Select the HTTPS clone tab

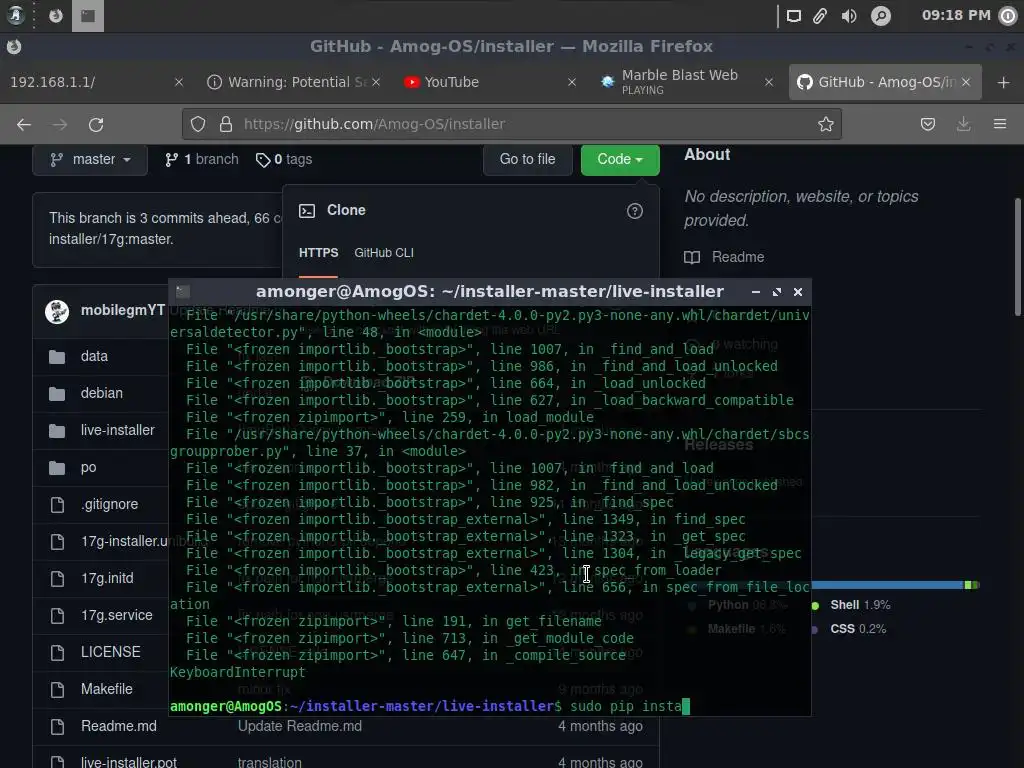click(x=319, y=253)
